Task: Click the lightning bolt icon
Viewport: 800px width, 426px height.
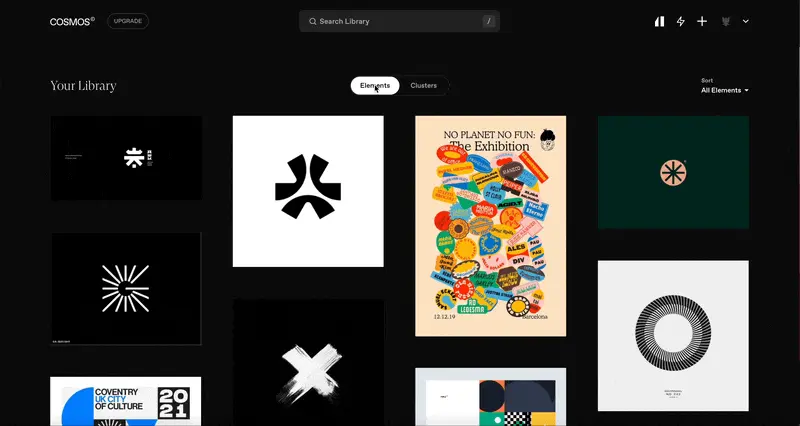Action: pyautogui.click(x=681, y=21)
